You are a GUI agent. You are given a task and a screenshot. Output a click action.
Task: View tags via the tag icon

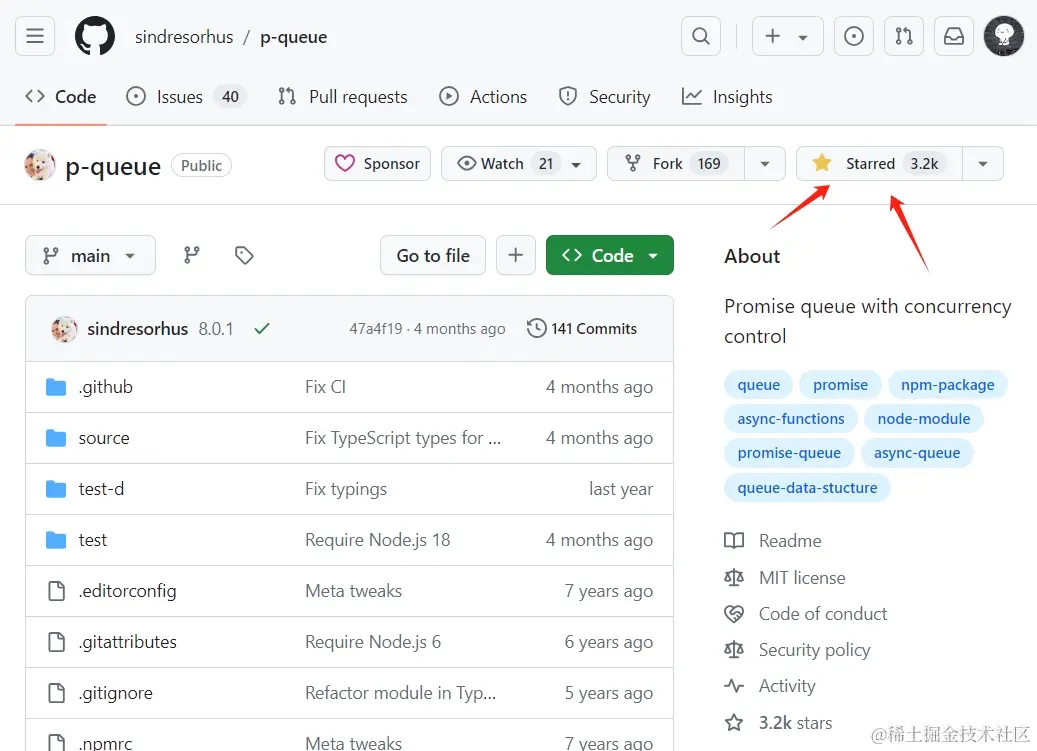tap(244, 255)
